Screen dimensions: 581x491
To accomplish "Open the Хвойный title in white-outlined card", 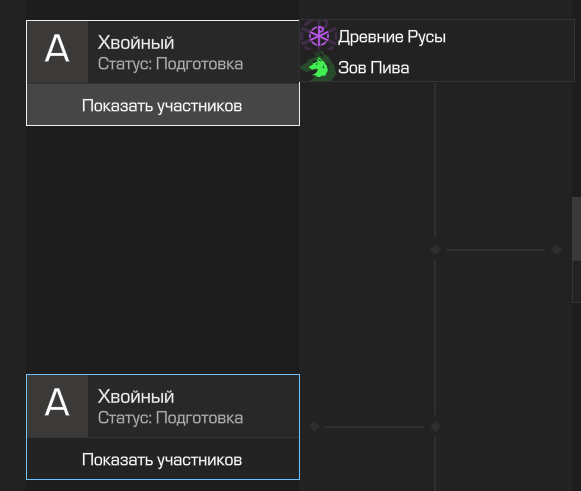I will click(x=136, y=42).
